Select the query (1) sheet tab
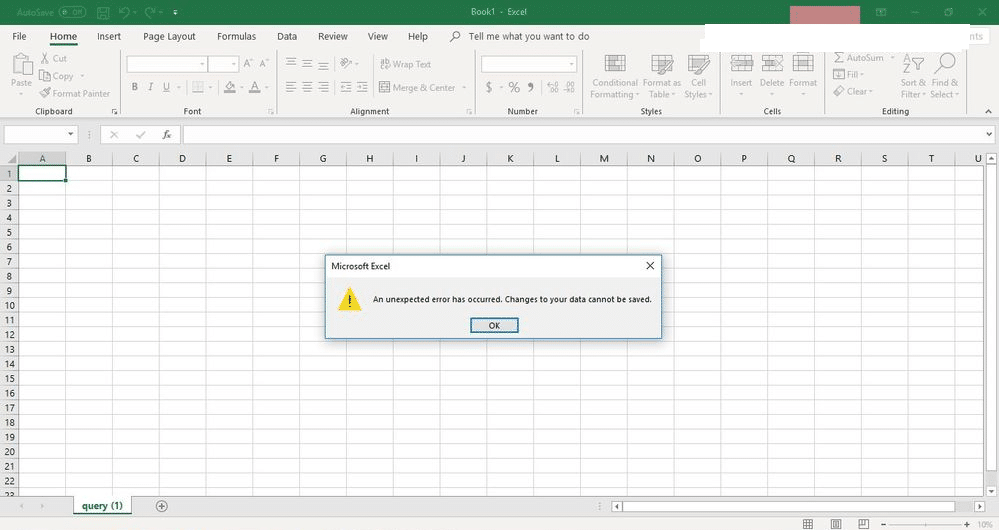The width and height of the screenshot is (1001, 530). point(102,506)
